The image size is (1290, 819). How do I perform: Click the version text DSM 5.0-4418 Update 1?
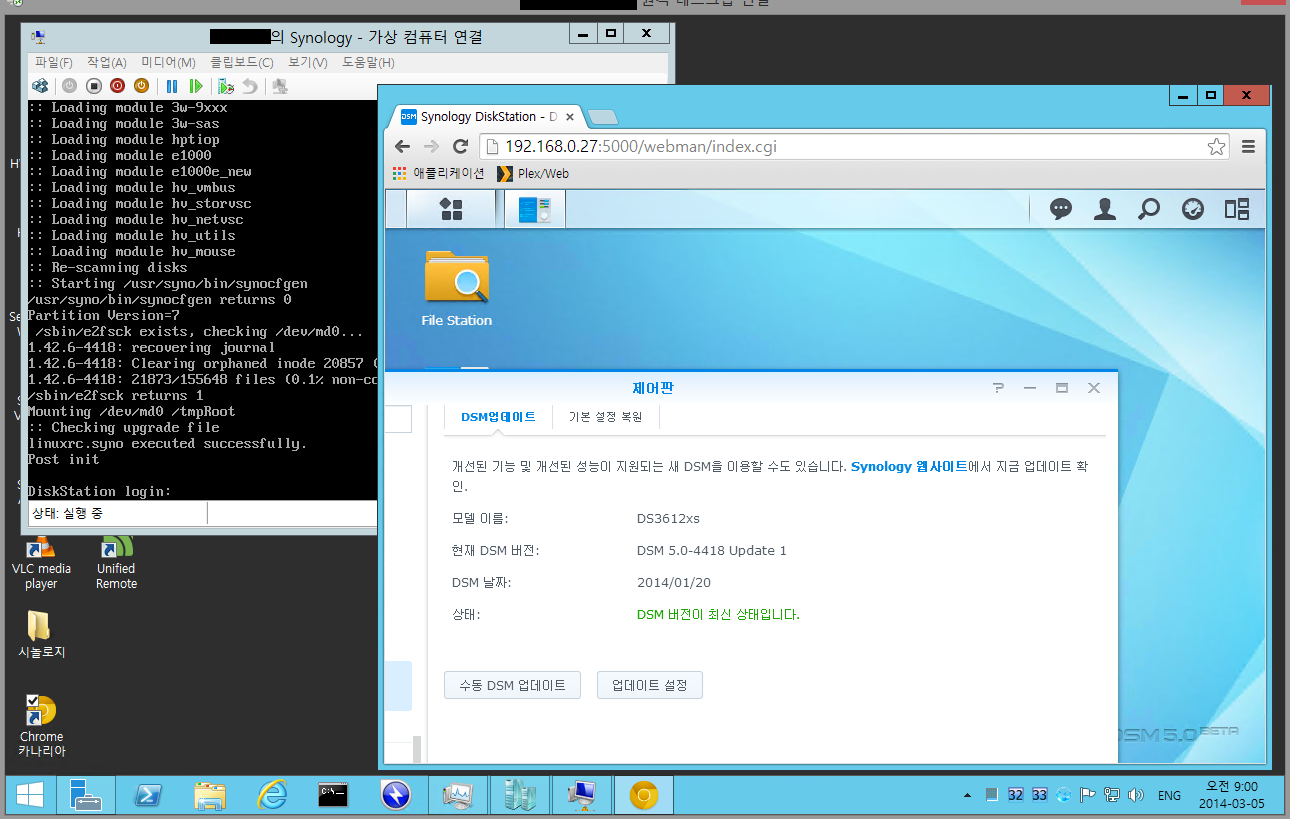pos(712,551)
